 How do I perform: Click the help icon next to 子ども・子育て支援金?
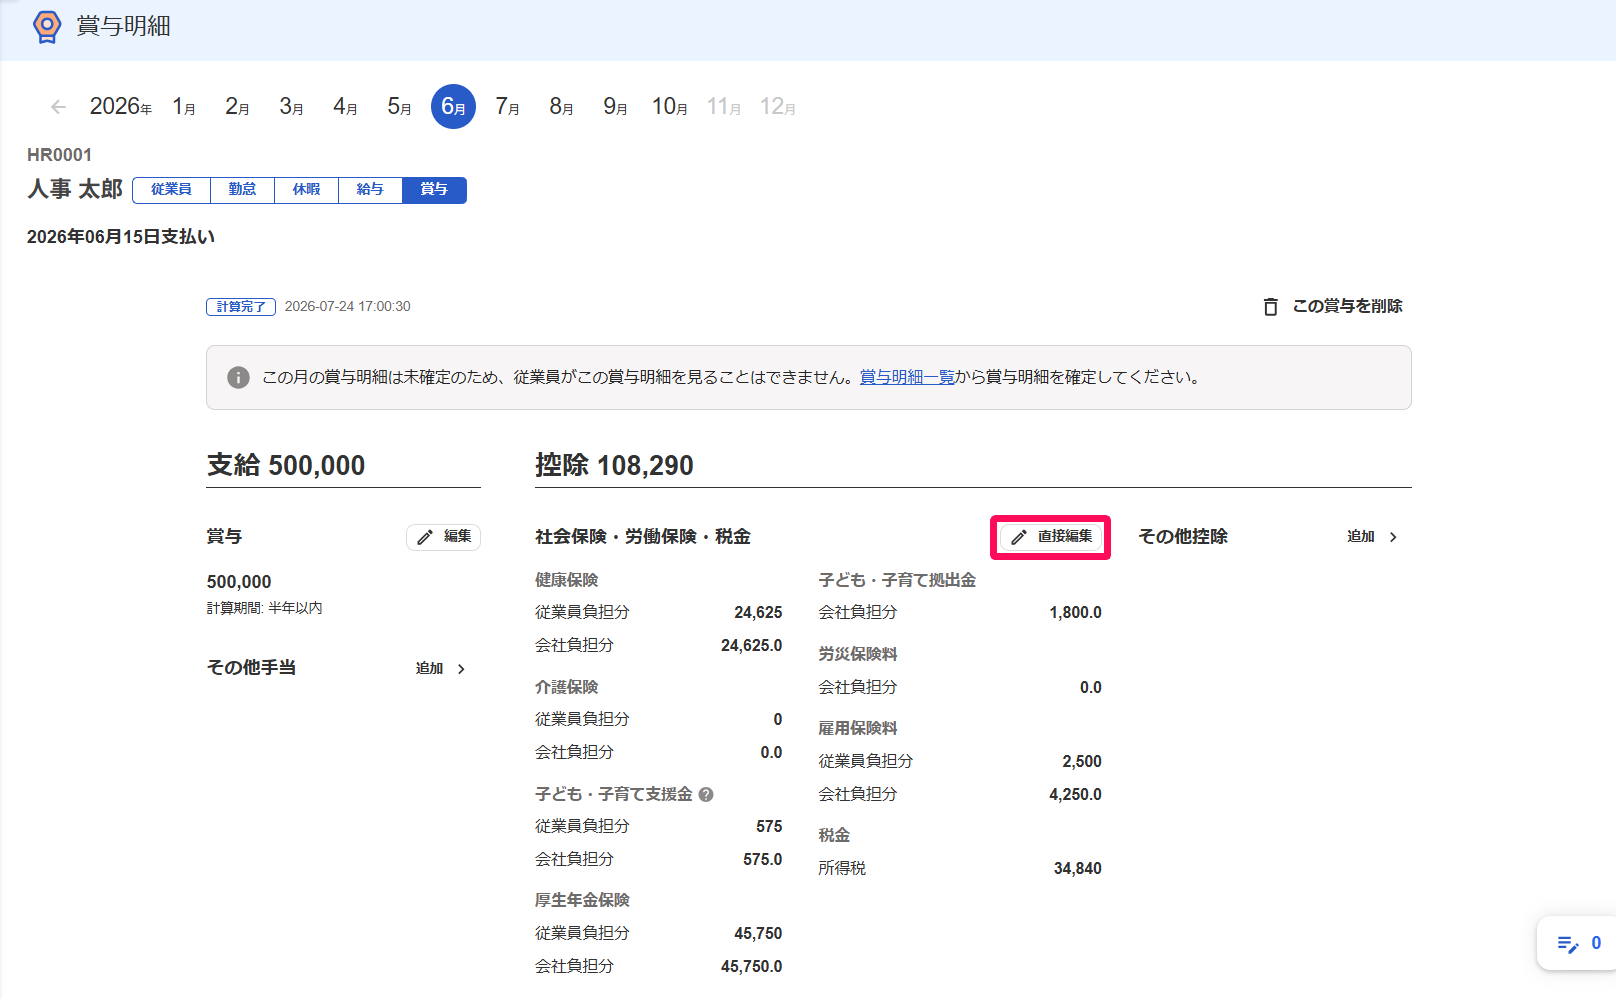[706, 794]
